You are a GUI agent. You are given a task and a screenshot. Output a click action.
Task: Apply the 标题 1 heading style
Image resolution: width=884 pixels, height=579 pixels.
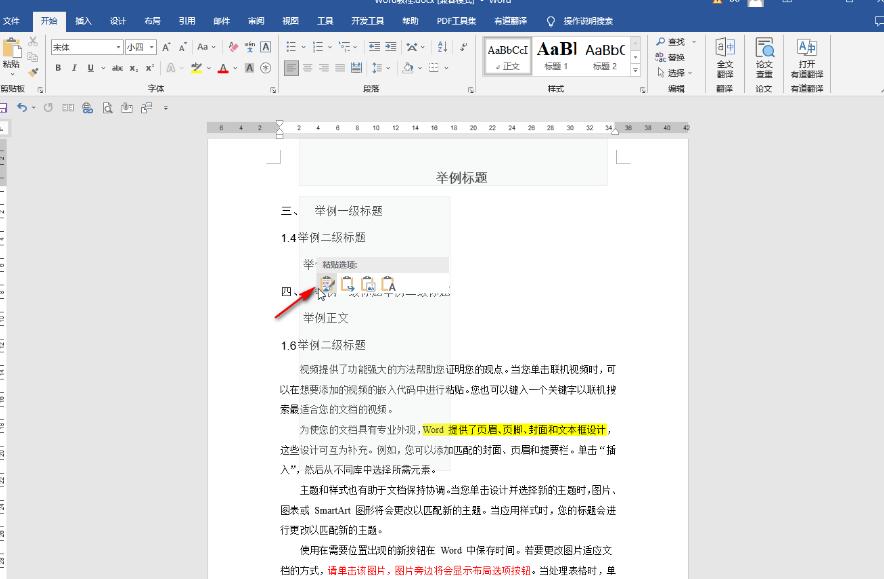click(556, 55)
